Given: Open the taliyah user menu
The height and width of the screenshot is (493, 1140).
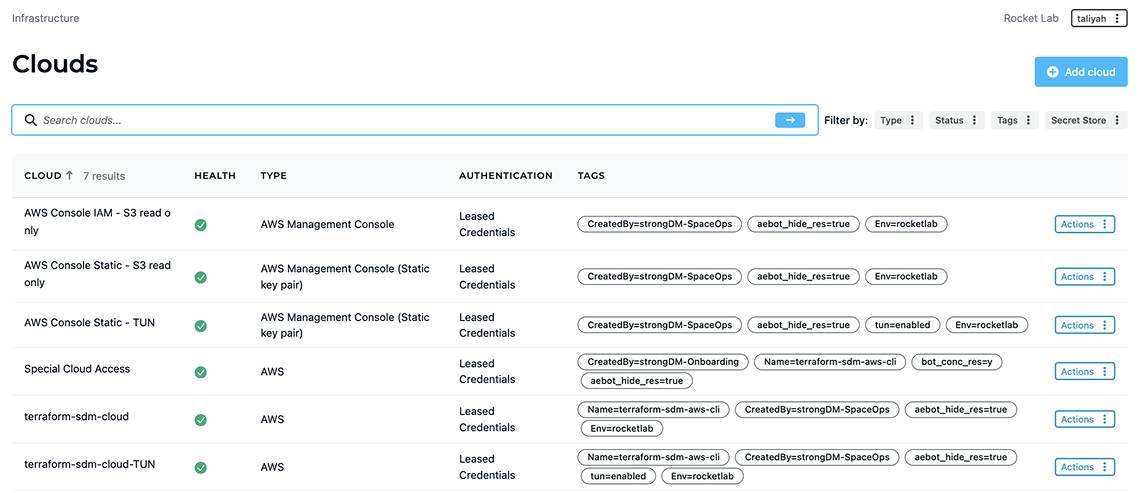Looking at the screenshot, I should point(1099,18).
